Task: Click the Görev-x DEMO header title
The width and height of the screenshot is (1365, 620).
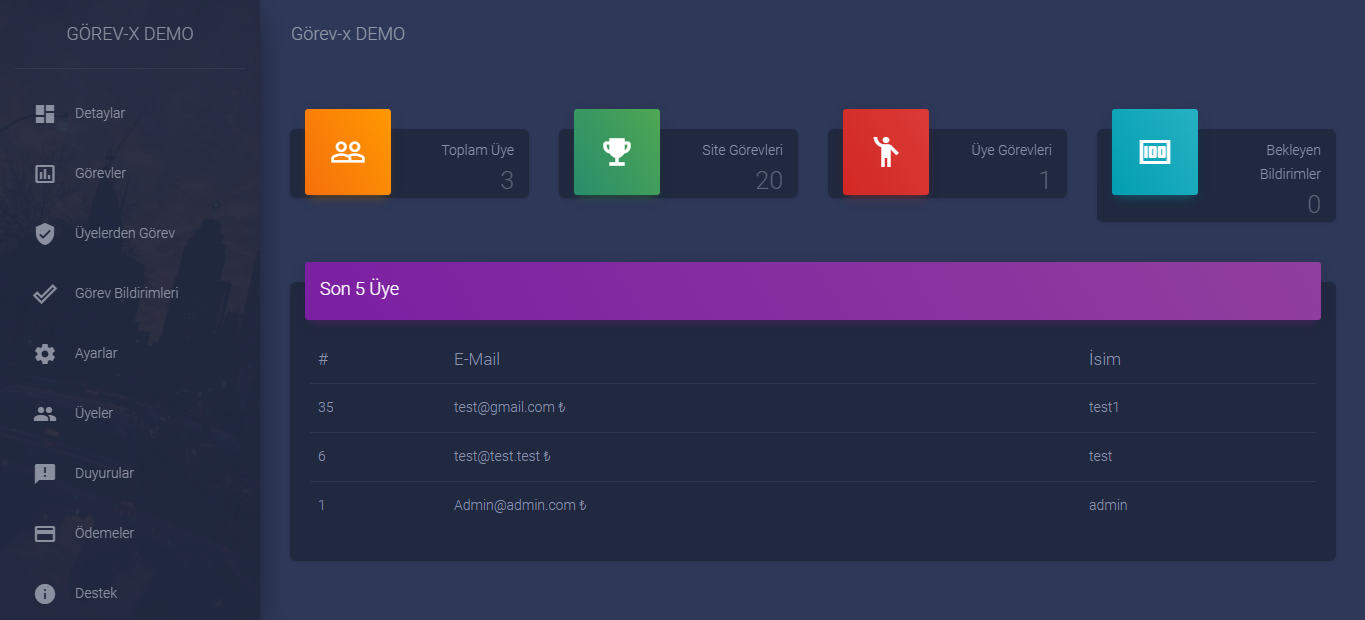Action: click(x=348, y=34)
